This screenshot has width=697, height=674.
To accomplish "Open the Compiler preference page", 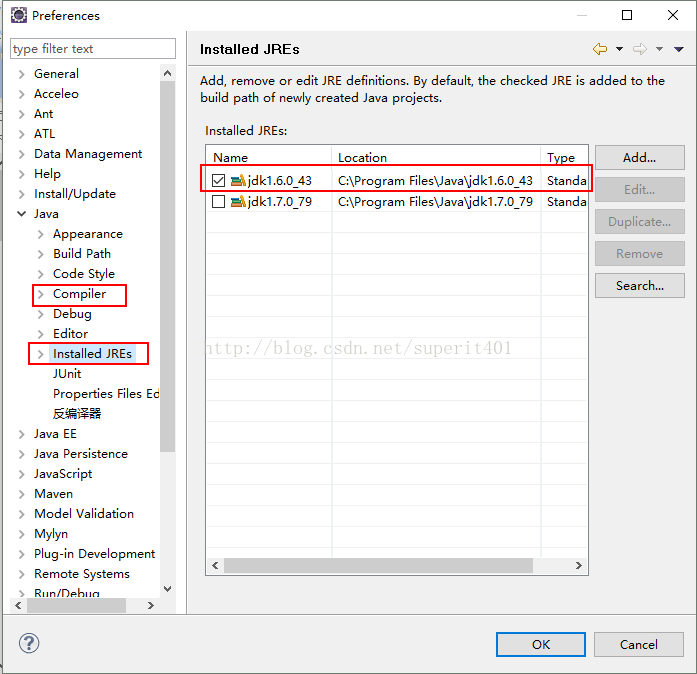I will coord(80,294).
